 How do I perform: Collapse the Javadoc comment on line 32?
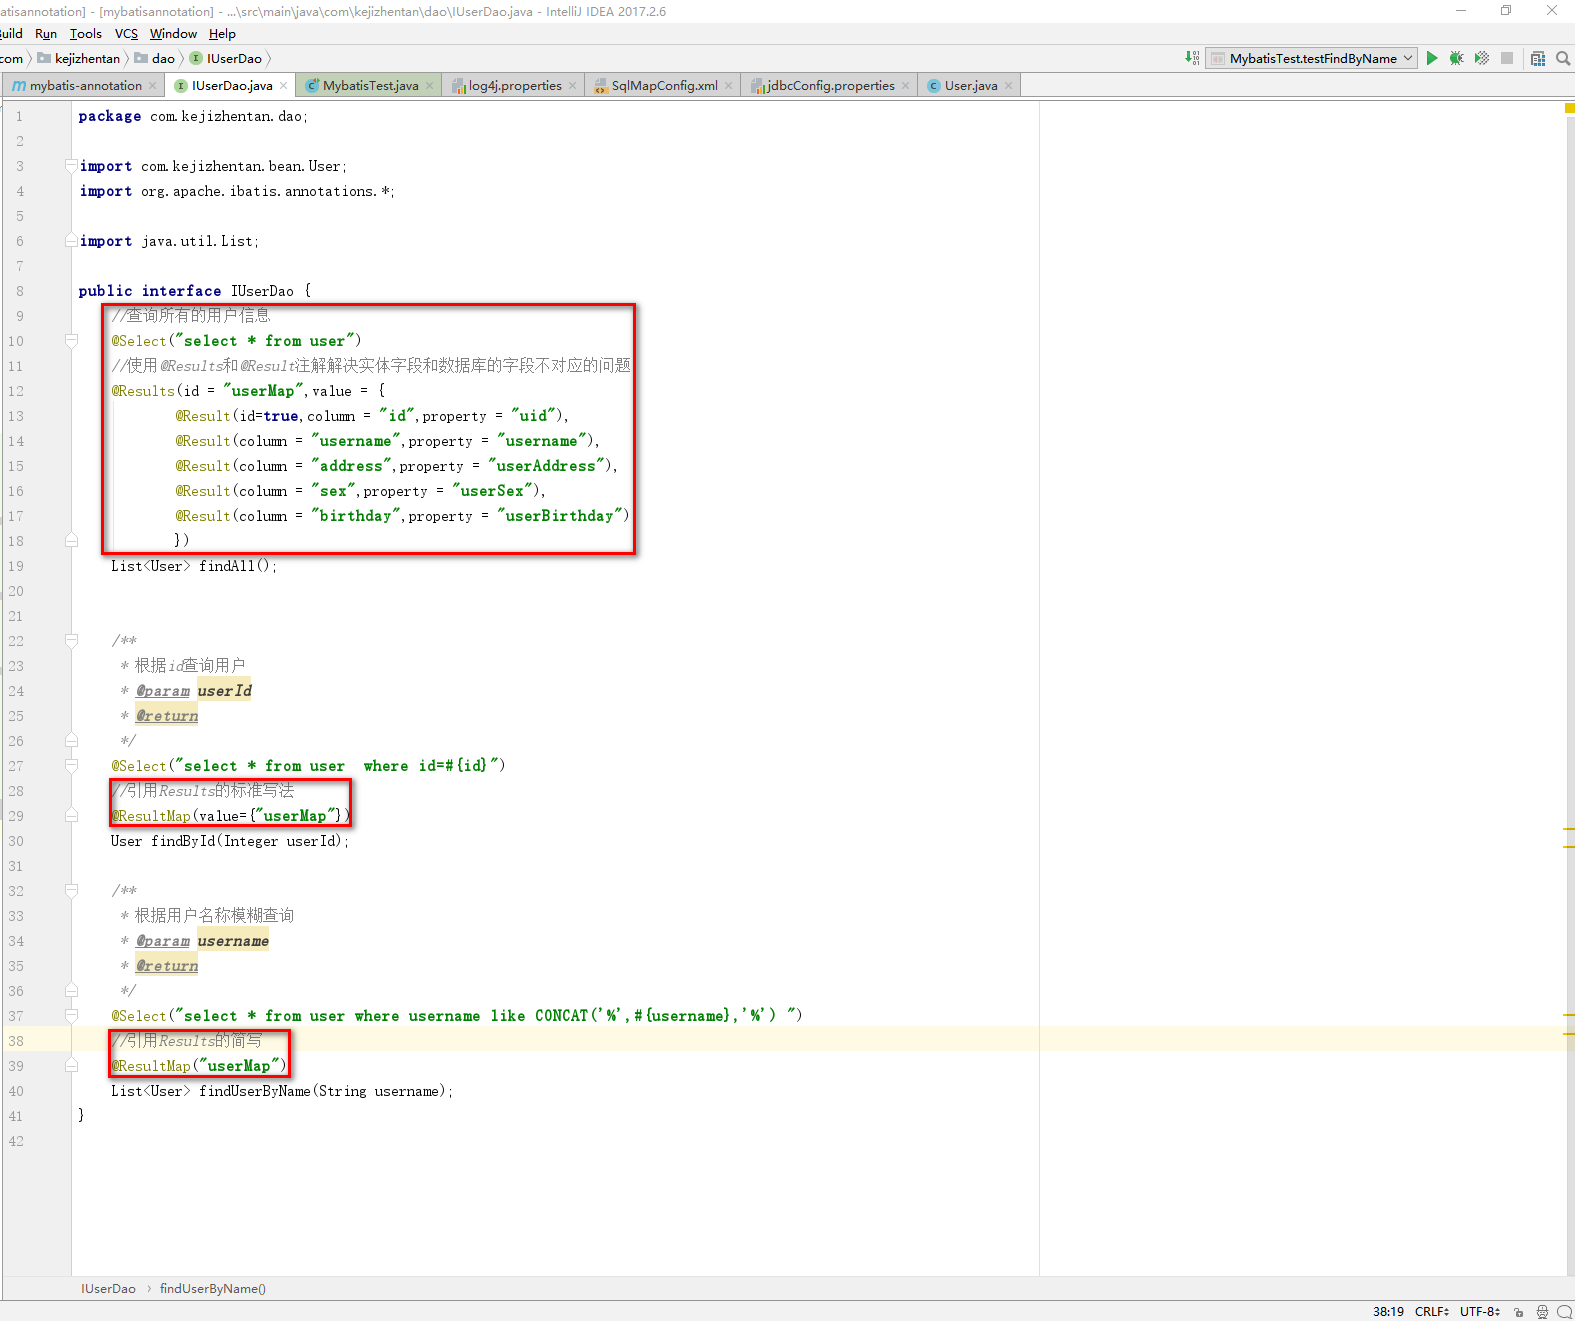click(x=71, y=890)
